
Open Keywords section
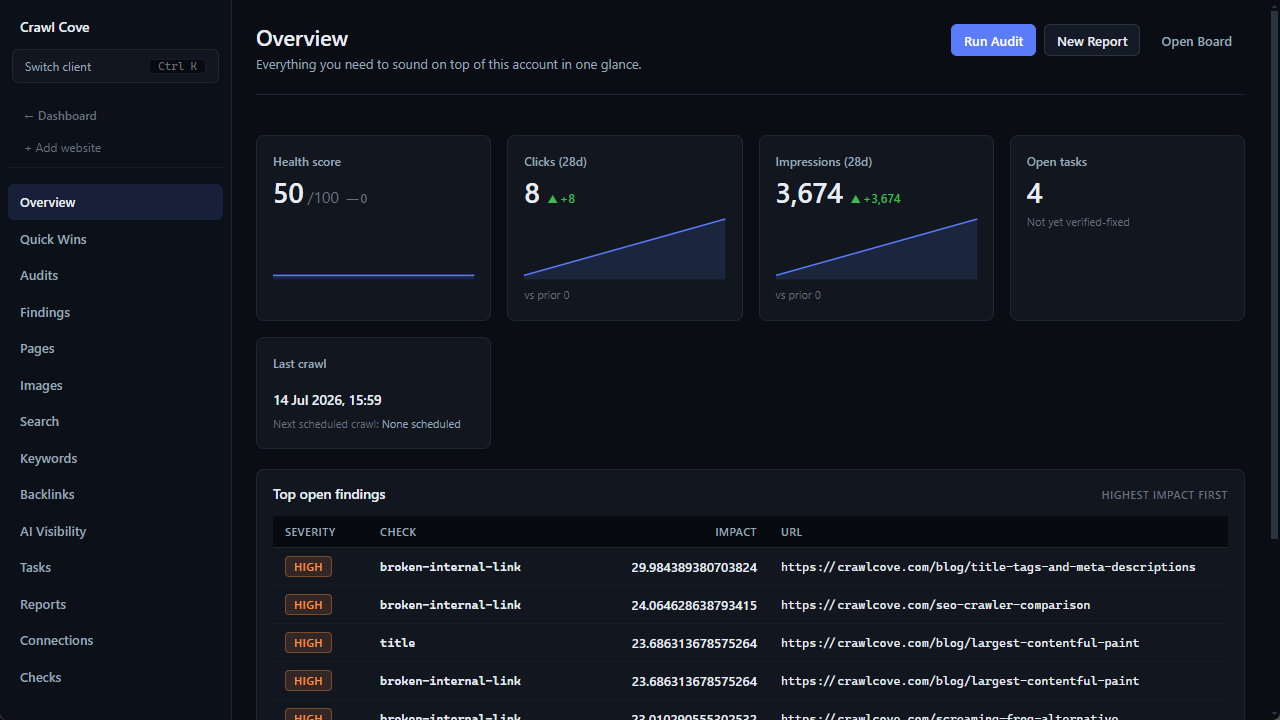coord(115,458)
